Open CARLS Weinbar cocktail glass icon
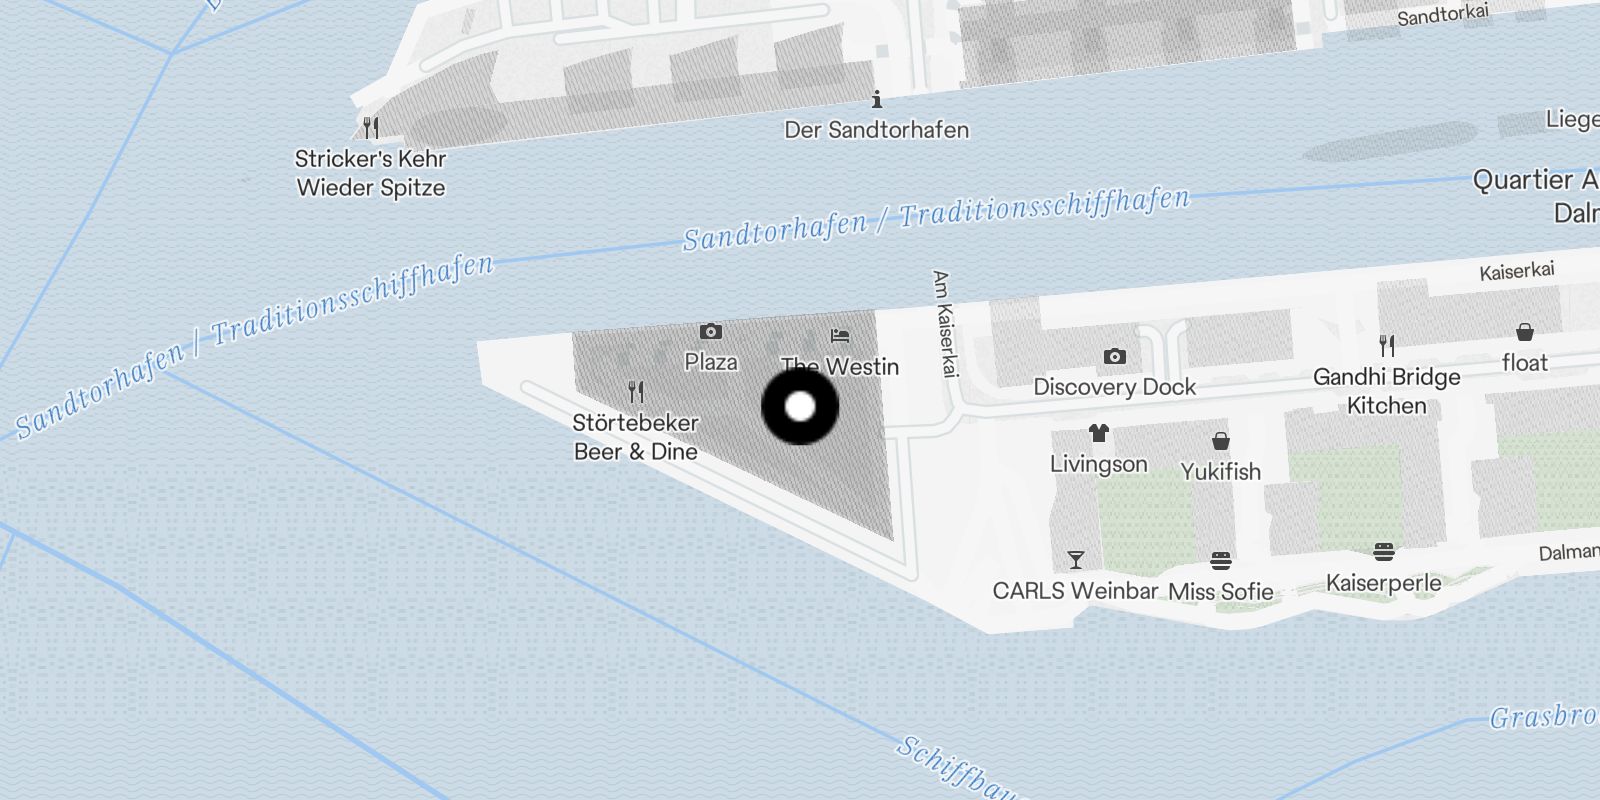Screen dimensions: 1600x800 point(1076,559)
